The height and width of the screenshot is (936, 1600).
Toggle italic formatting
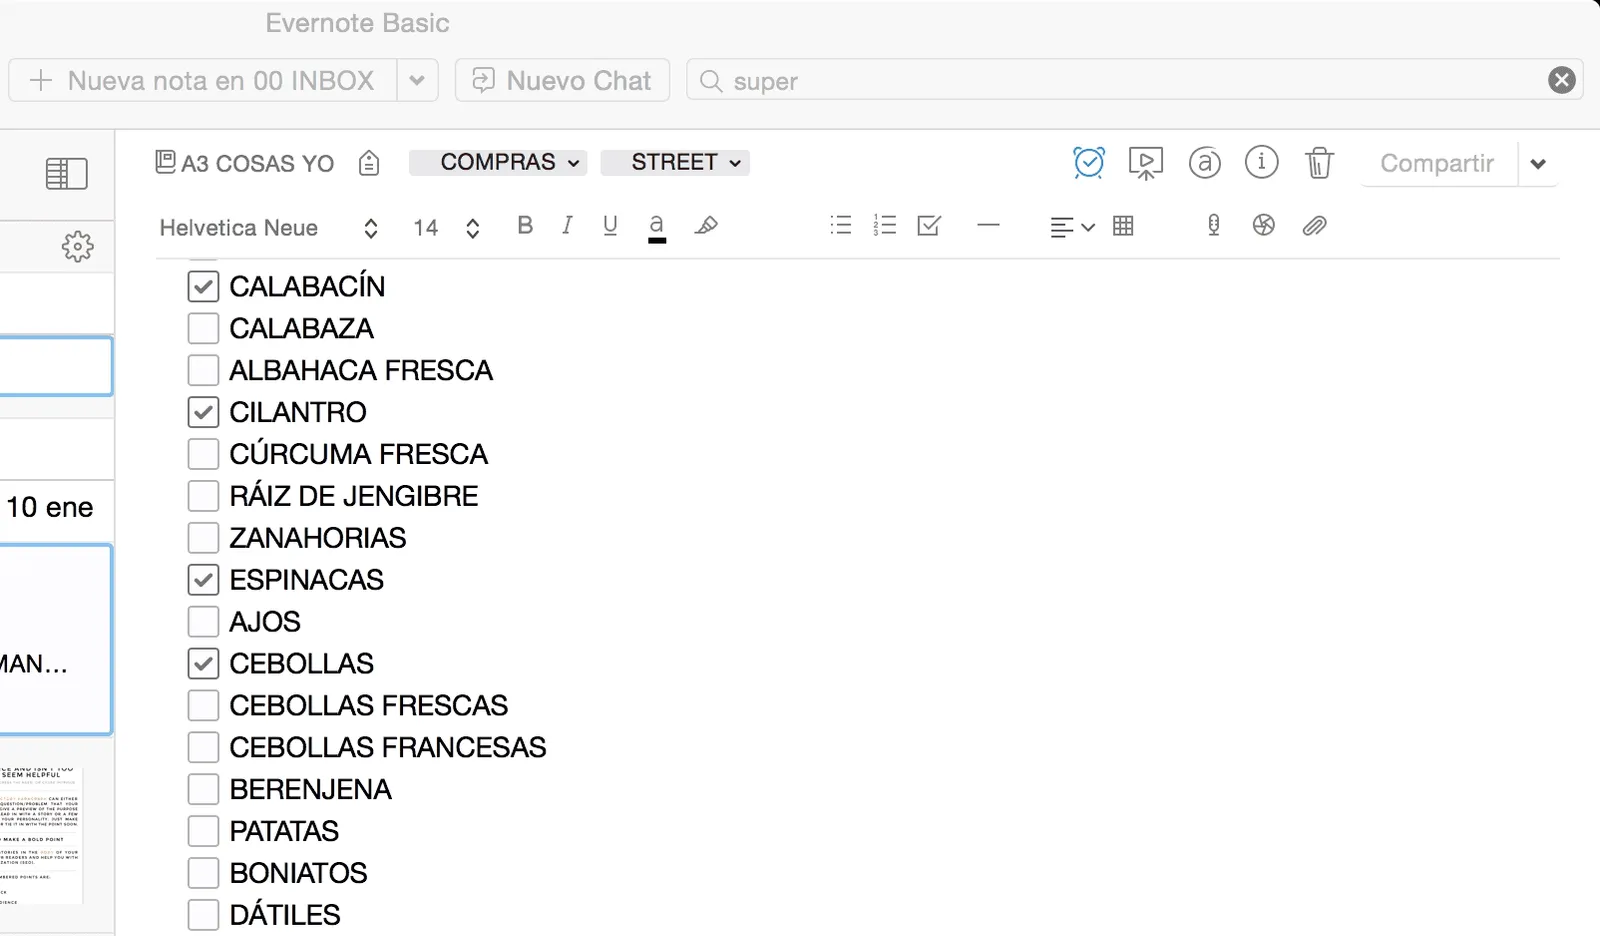click(x=567, y=225)
